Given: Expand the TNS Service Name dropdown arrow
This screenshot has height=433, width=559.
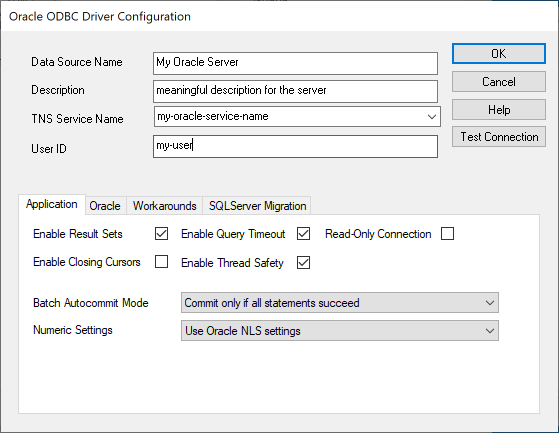Looking at the screenshot, I should click(x=432, y=117).
